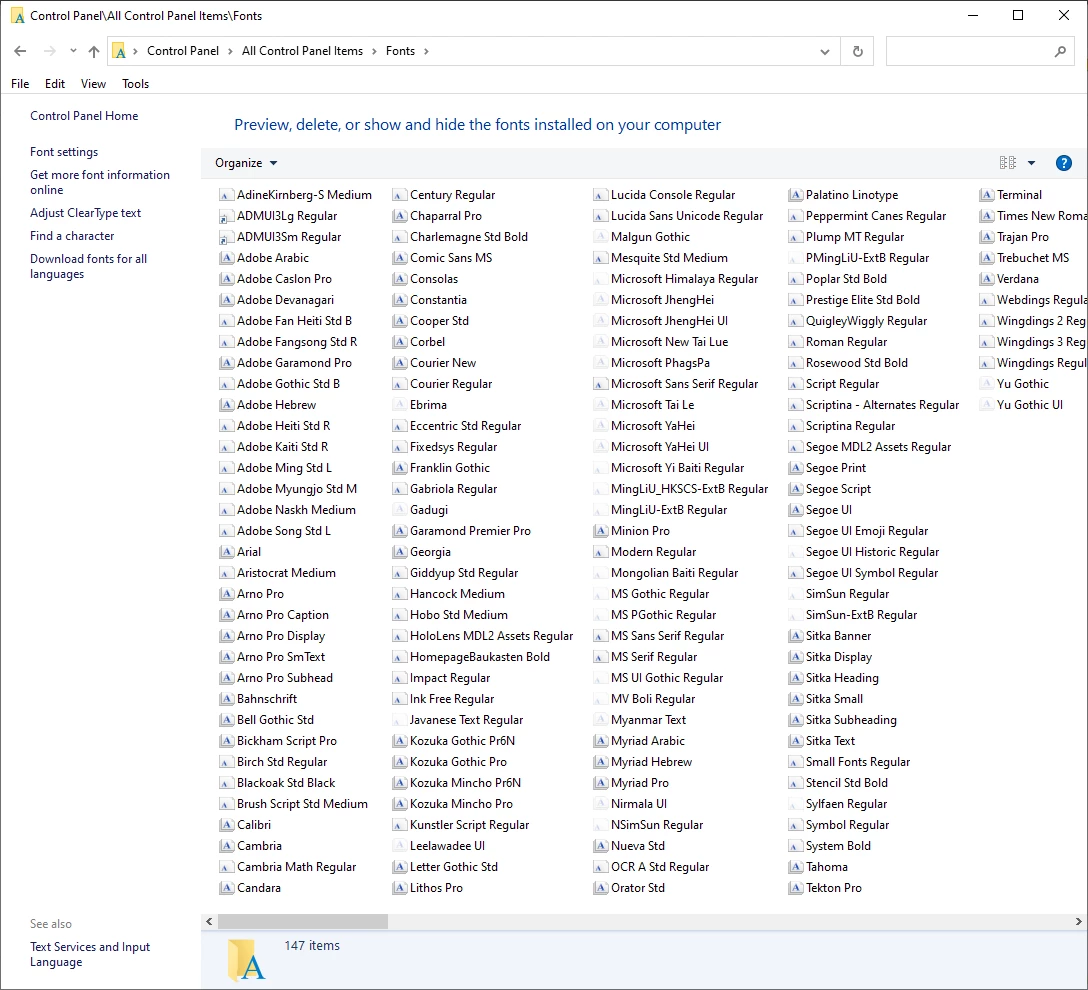This screenshot has height=990, width=1088.
Task: Select the Bahnschrift font icon
Action: [x=226, y=699]
